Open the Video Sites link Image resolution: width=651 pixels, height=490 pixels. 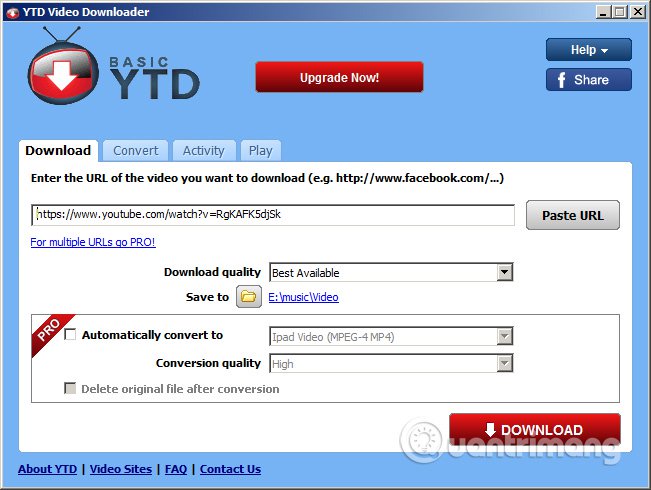(121, 469)
